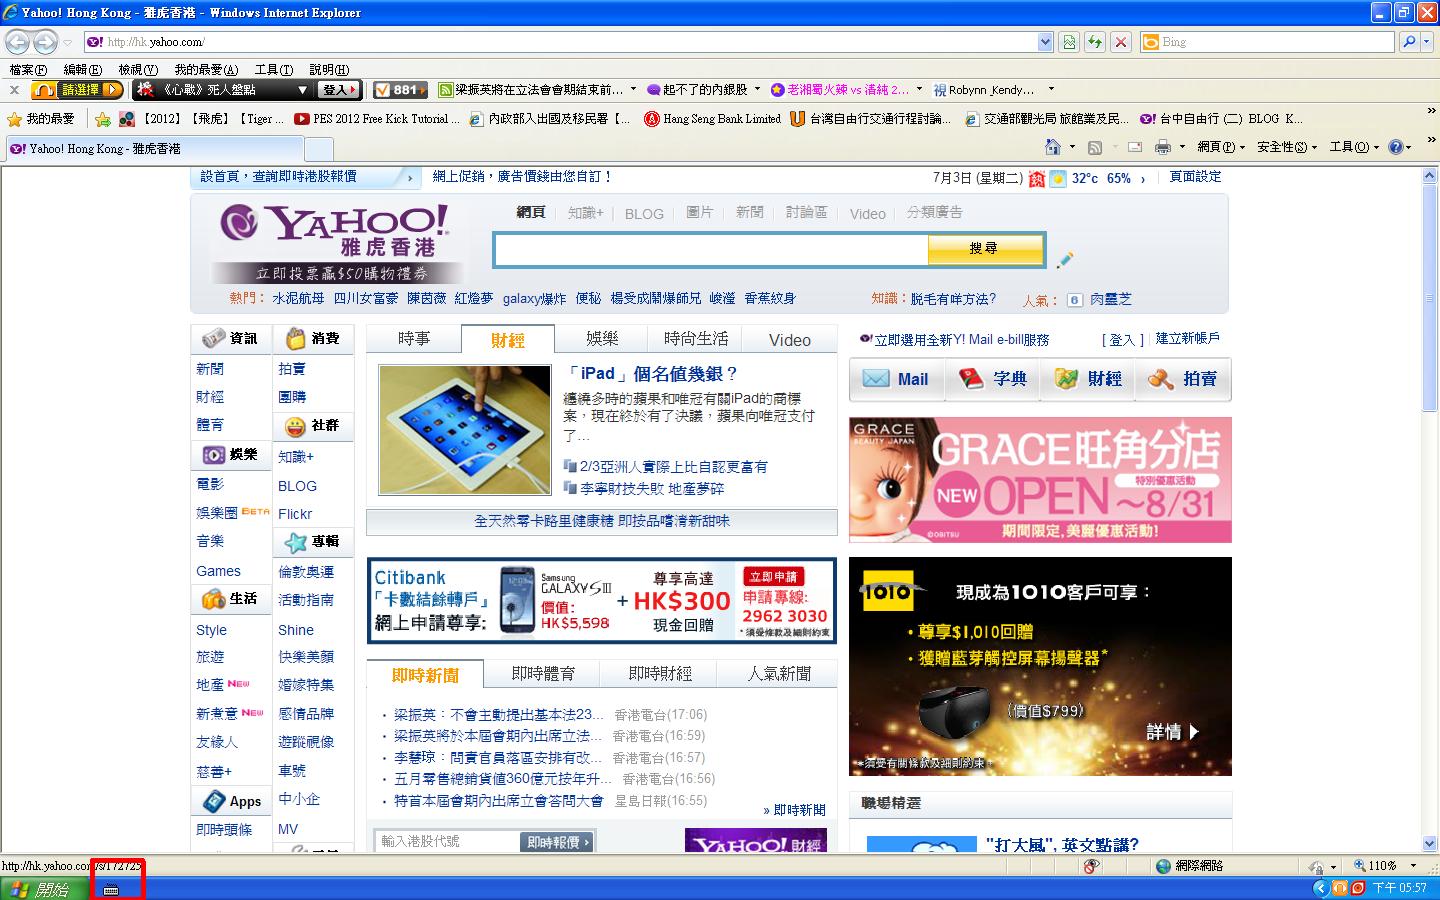Image resolution: width=1440 pixels, height=900 pixels.
Task: Click the 登入 button on the toolbar
Action: click(x=339, y=90)
